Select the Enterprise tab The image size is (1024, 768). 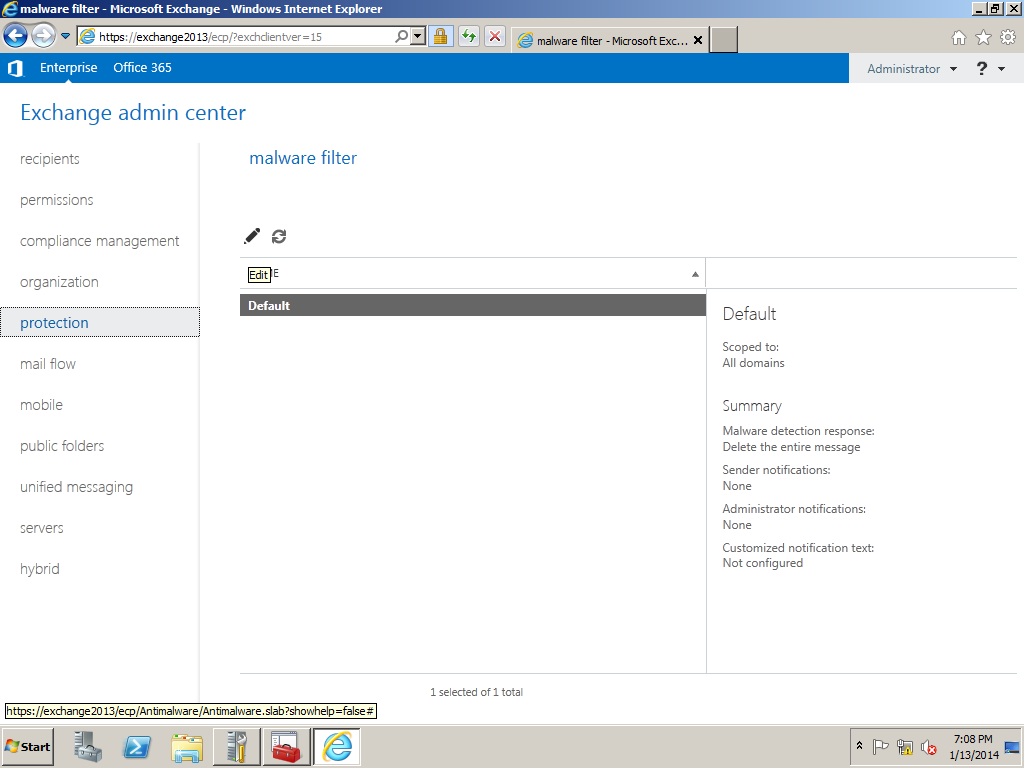coord(69,68)
